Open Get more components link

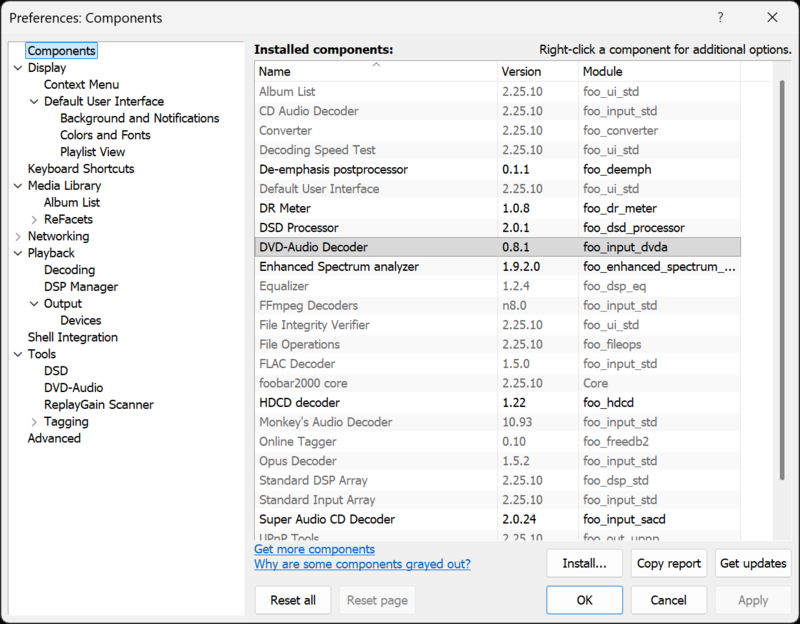(314, 549)
